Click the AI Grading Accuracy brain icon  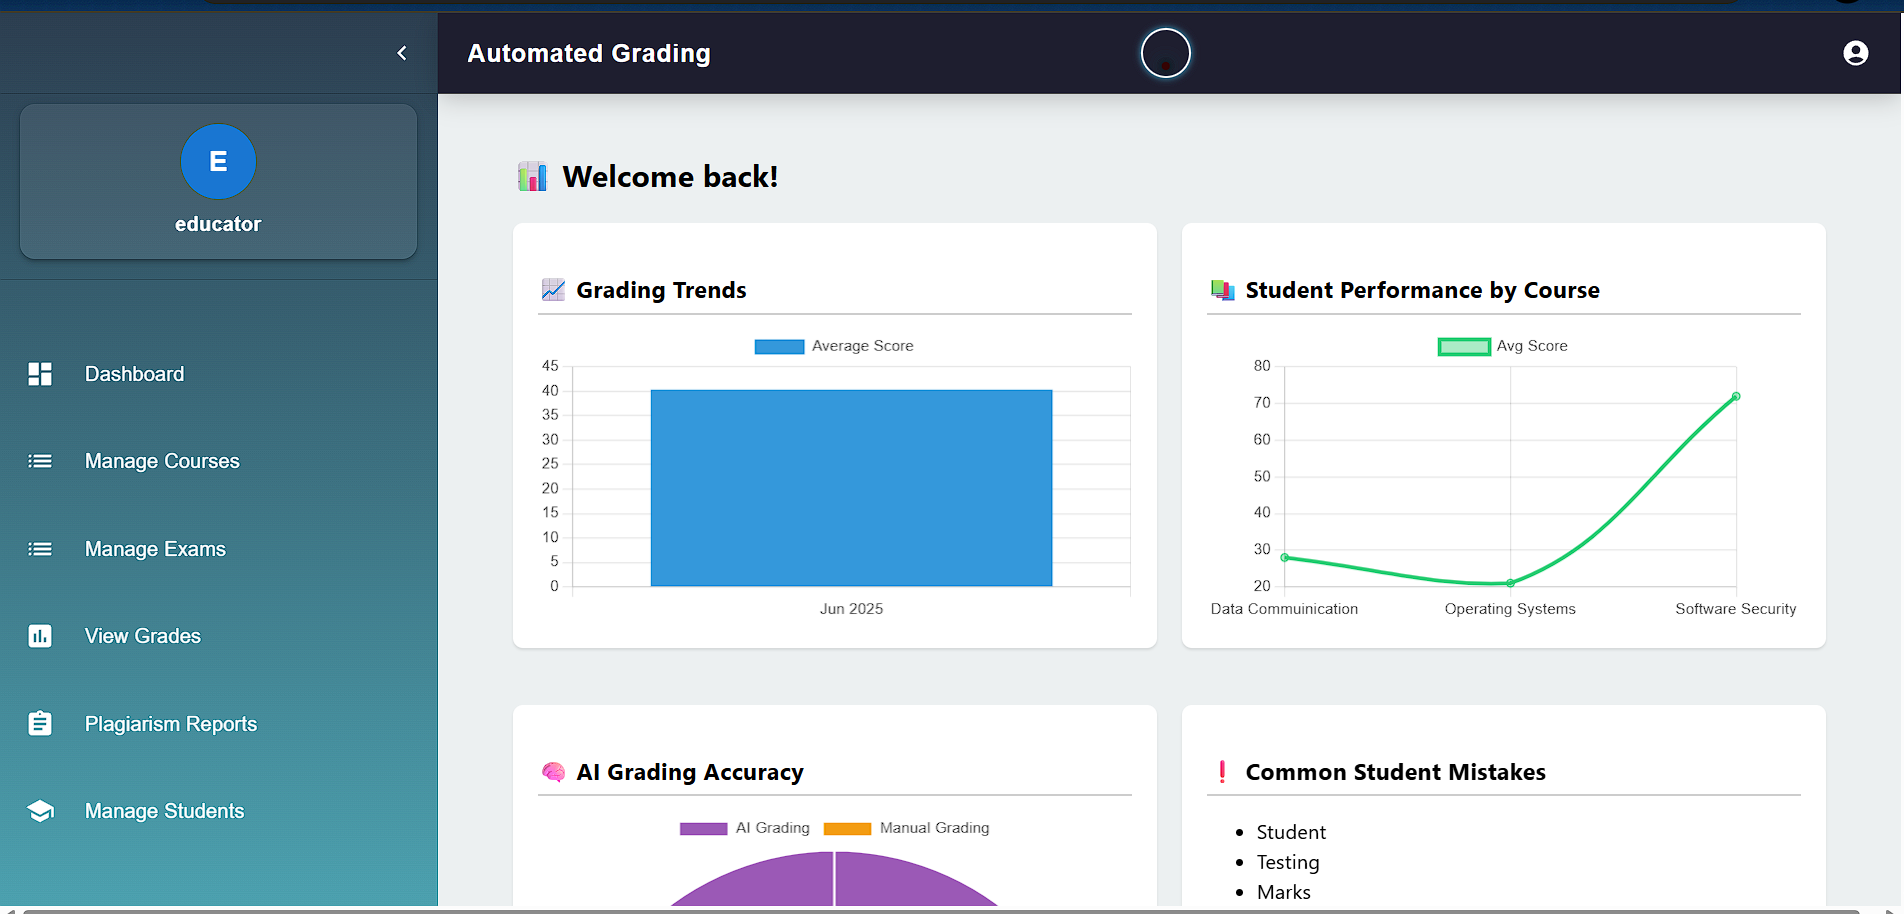(553, 772)
